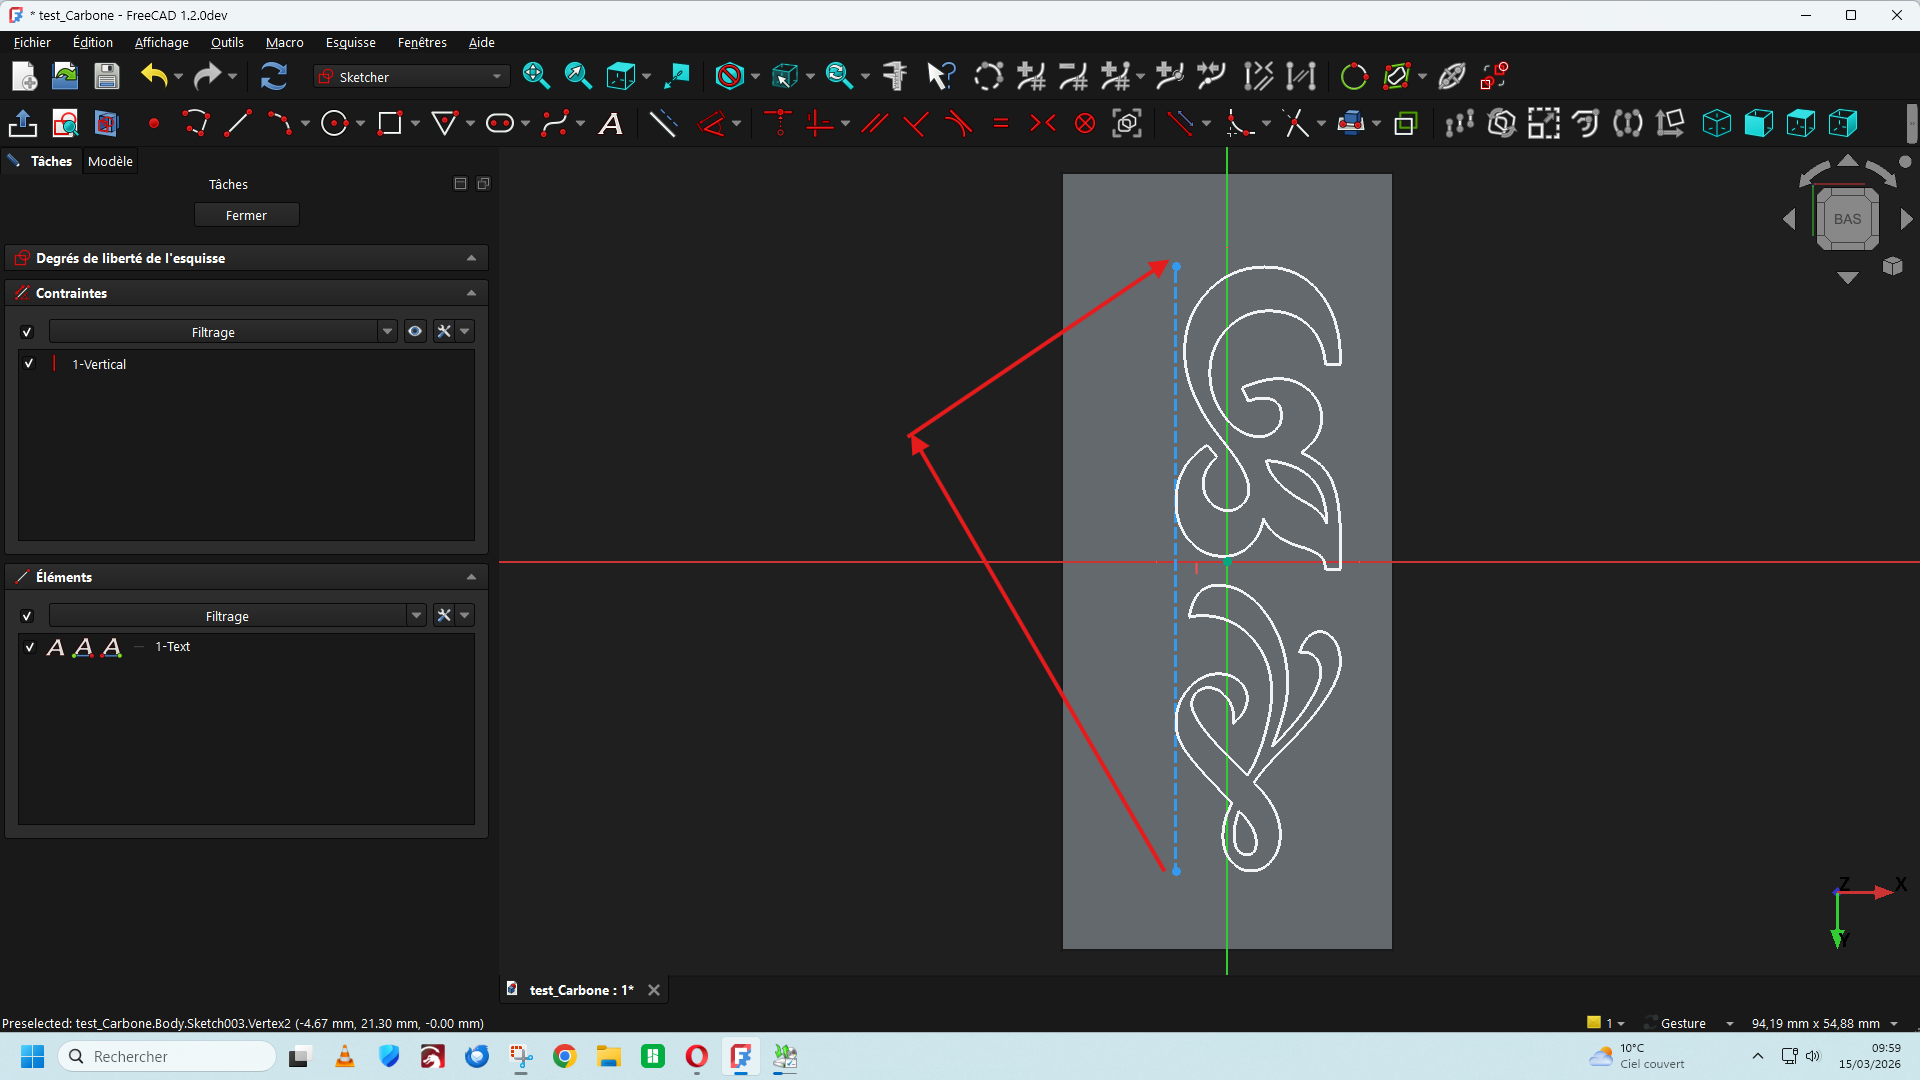Image resolution: width=1920 pixels, height=1080 pixels.
Task: Click the fit all view icon
Action: (x=535, y=76)
